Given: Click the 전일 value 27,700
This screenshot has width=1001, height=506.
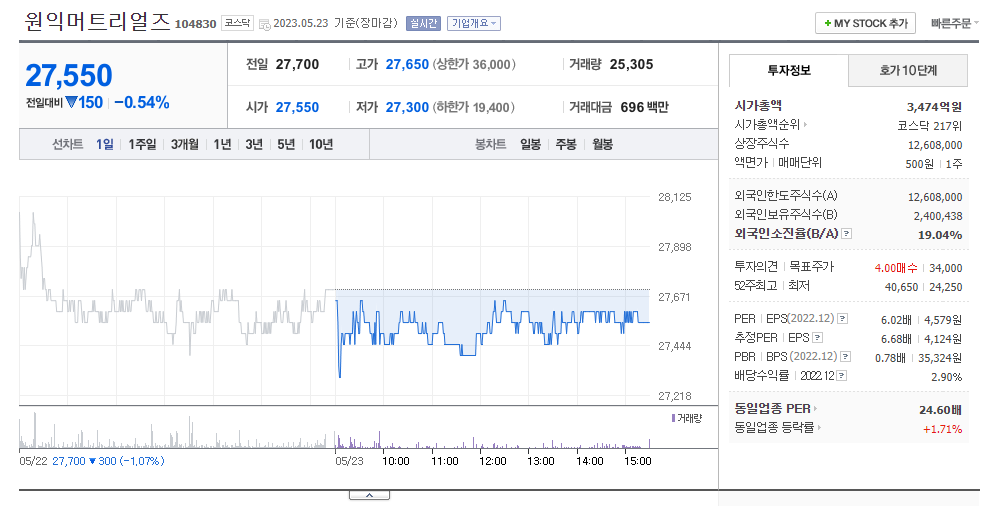Looking at the screenshot, I should tap(297, 64).
